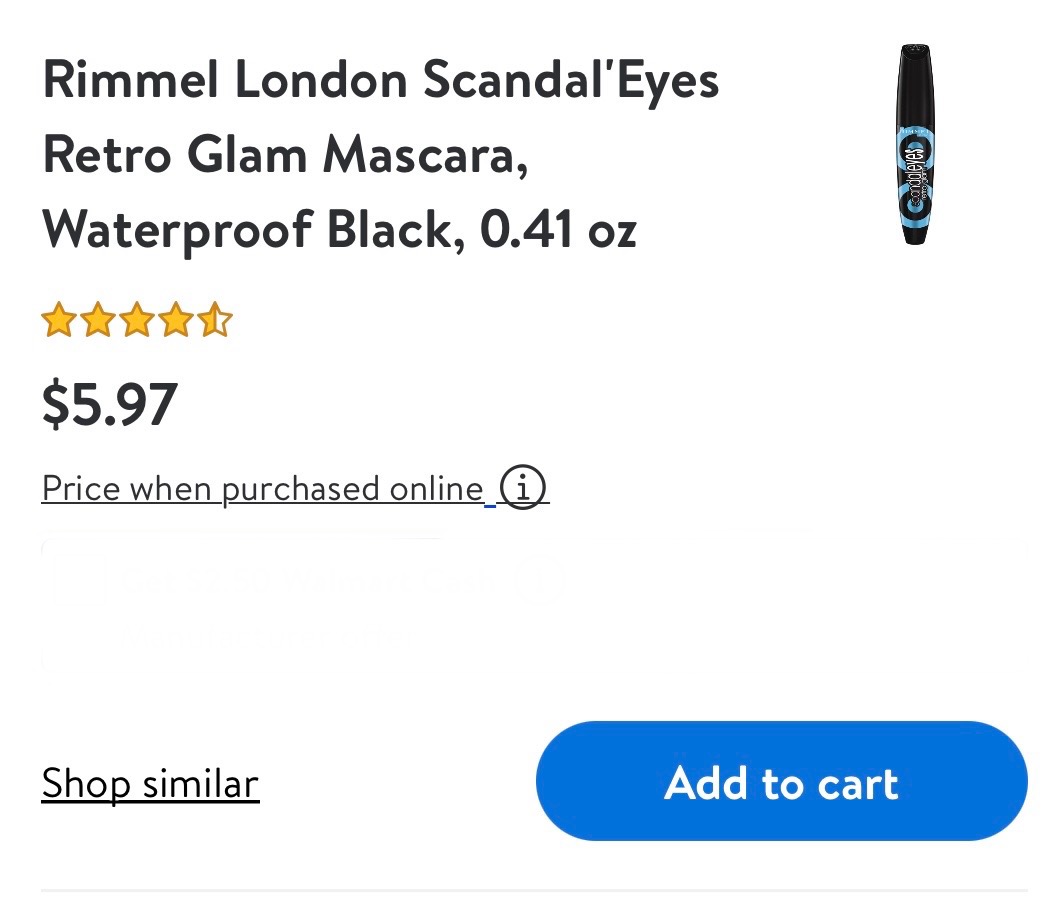Click the first gold rating star
This screenshot has height=900, width=1063.
58,322
